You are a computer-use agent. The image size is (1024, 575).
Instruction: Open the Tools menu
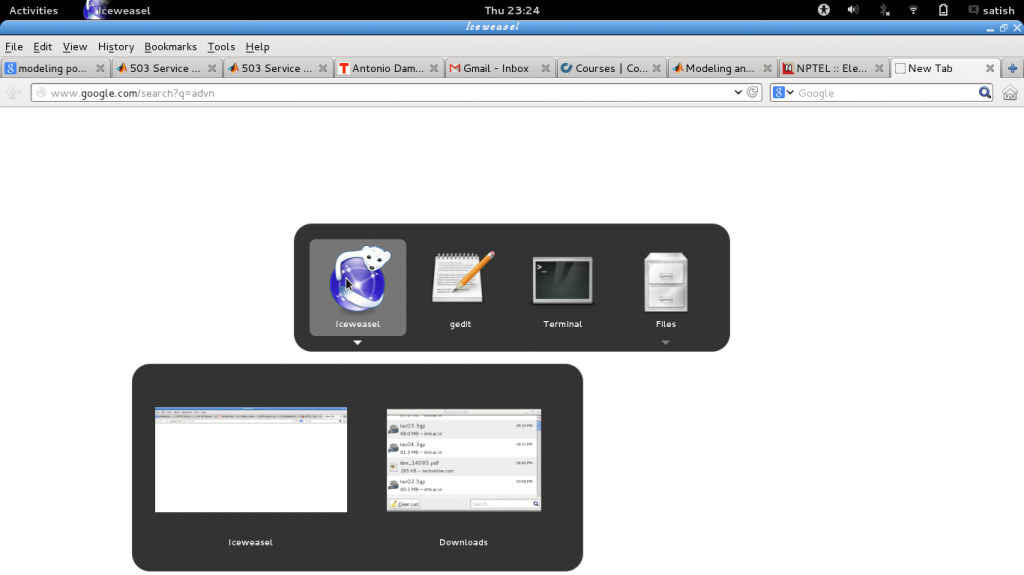(221, 46)
